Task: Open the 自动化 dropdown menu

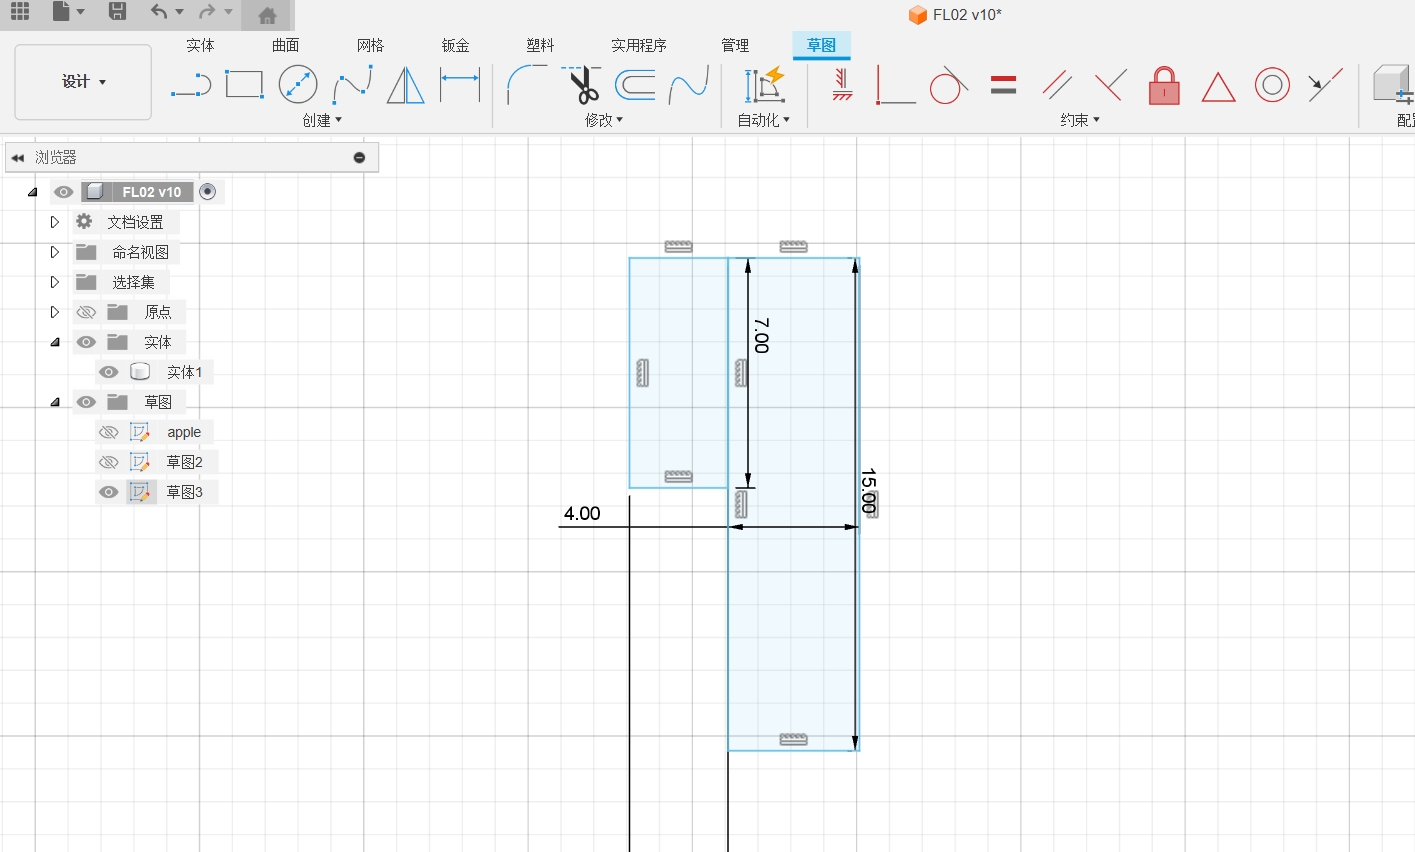Action: [764, 120]
